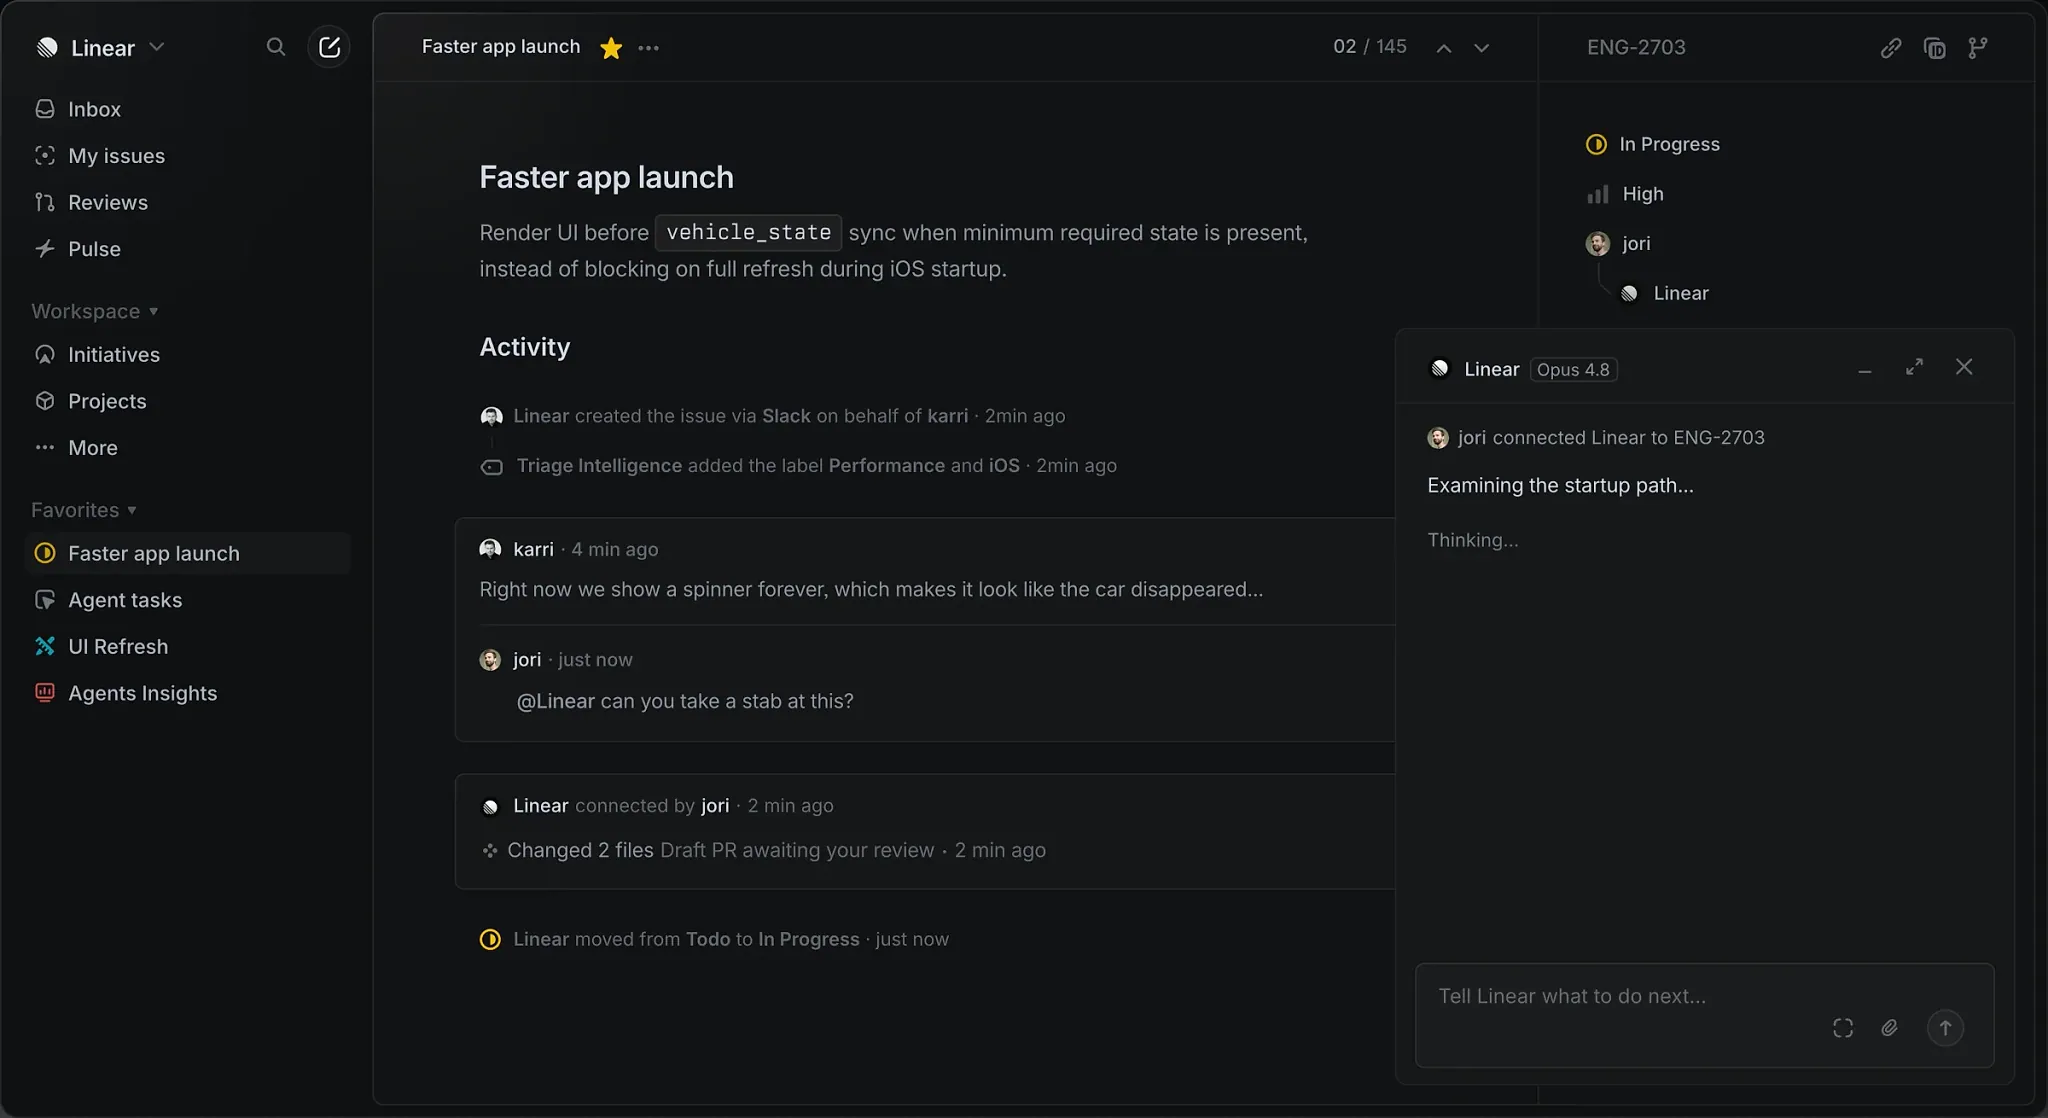
Task: Open the Changed 2 files entry
Action: [580, 850]
